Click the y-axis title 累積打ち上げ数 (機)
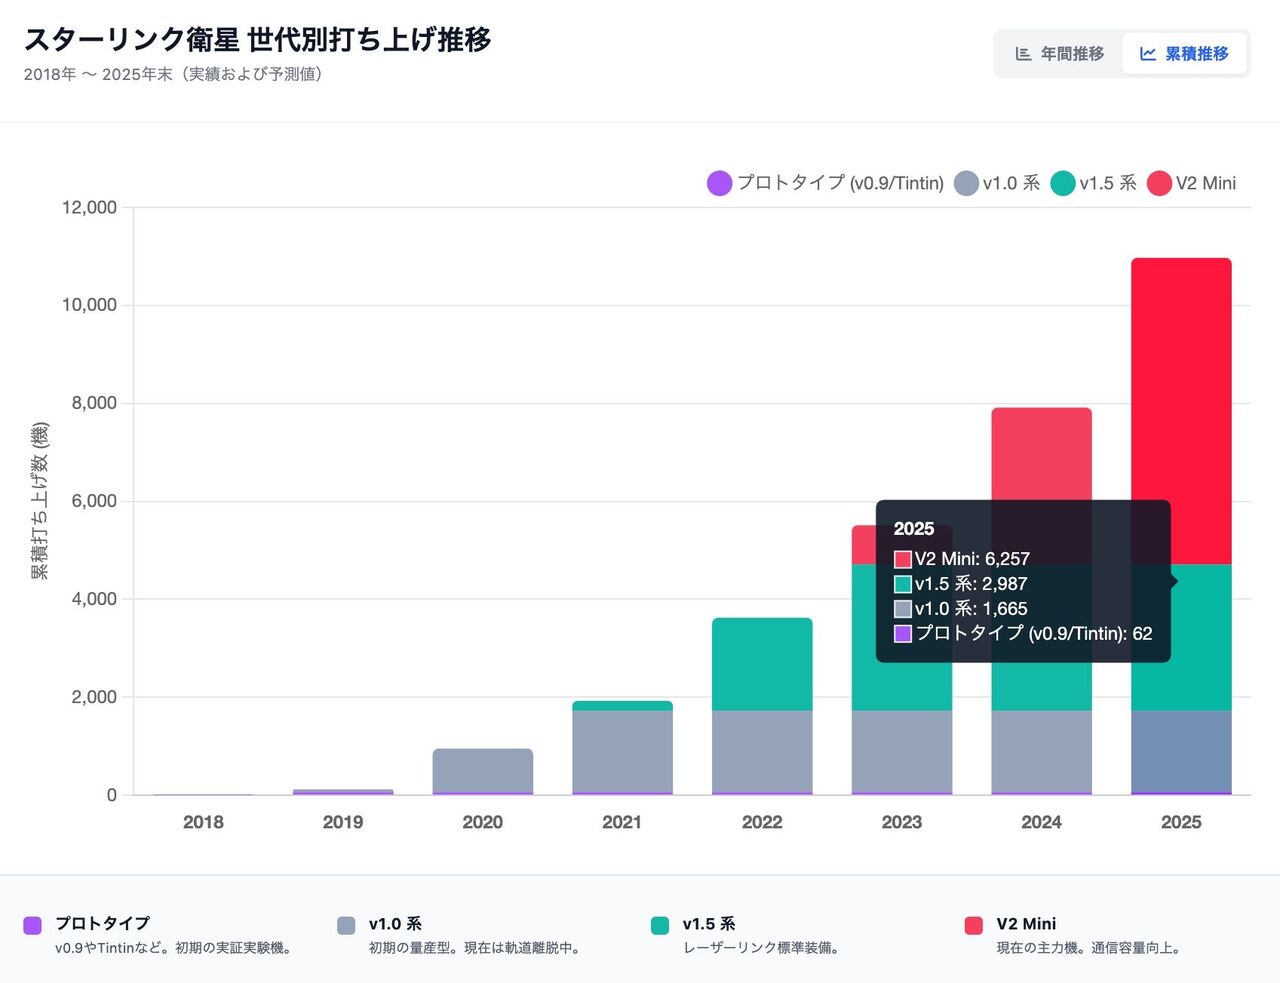The width and height of the screenshot is (1280, 983). point(39,501)
